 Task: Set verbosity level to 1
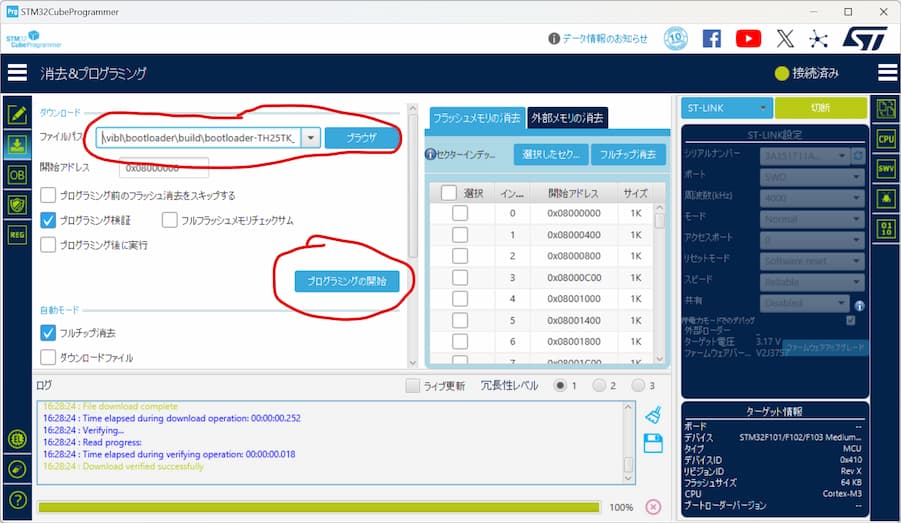point(560,386)
